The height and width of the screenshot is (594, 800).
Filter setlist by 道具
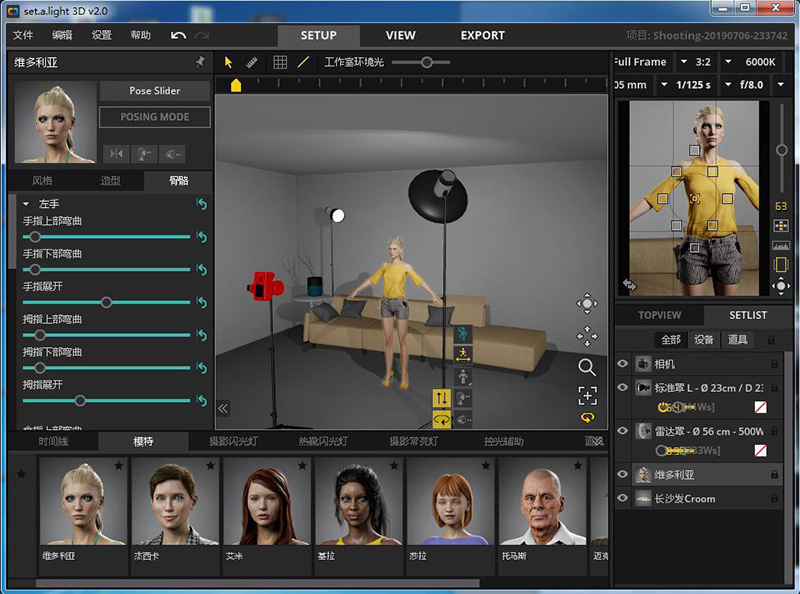point(737,339)
